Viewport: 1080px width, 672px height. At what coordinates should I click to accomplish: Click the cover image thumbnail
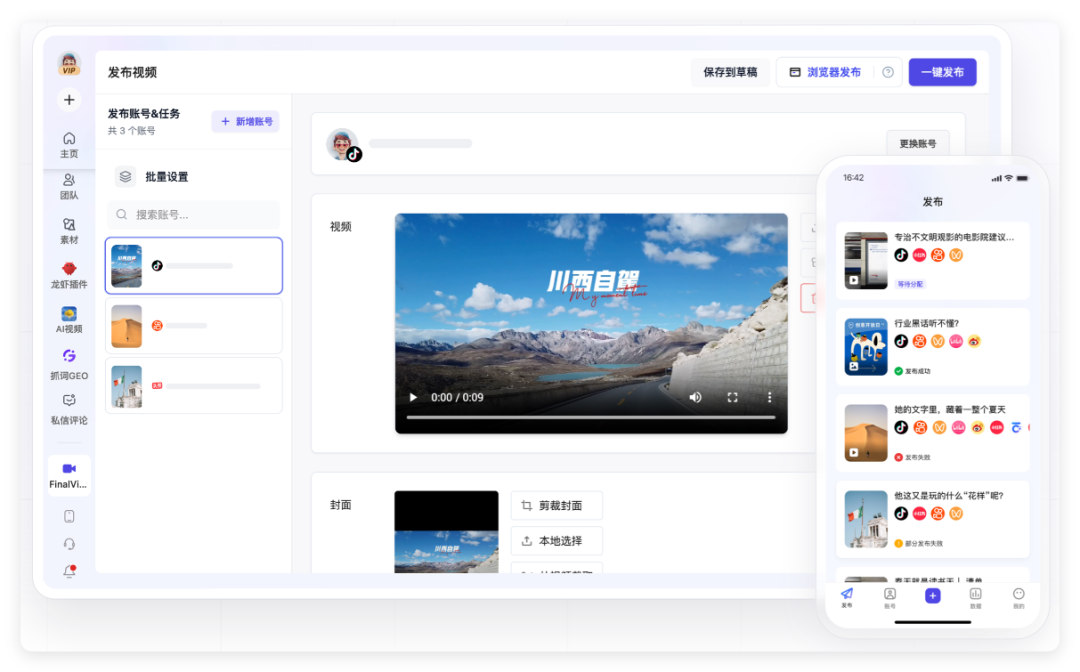446,532
